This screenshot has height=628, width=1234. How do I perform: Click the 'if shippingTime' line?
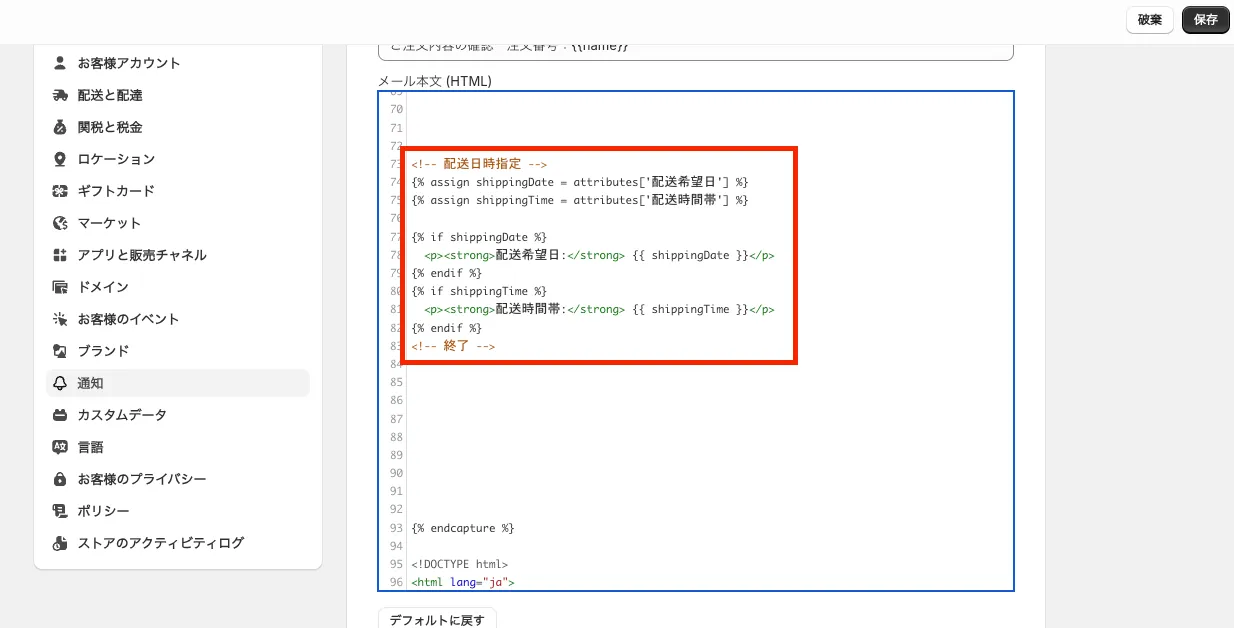pos(479,291)
